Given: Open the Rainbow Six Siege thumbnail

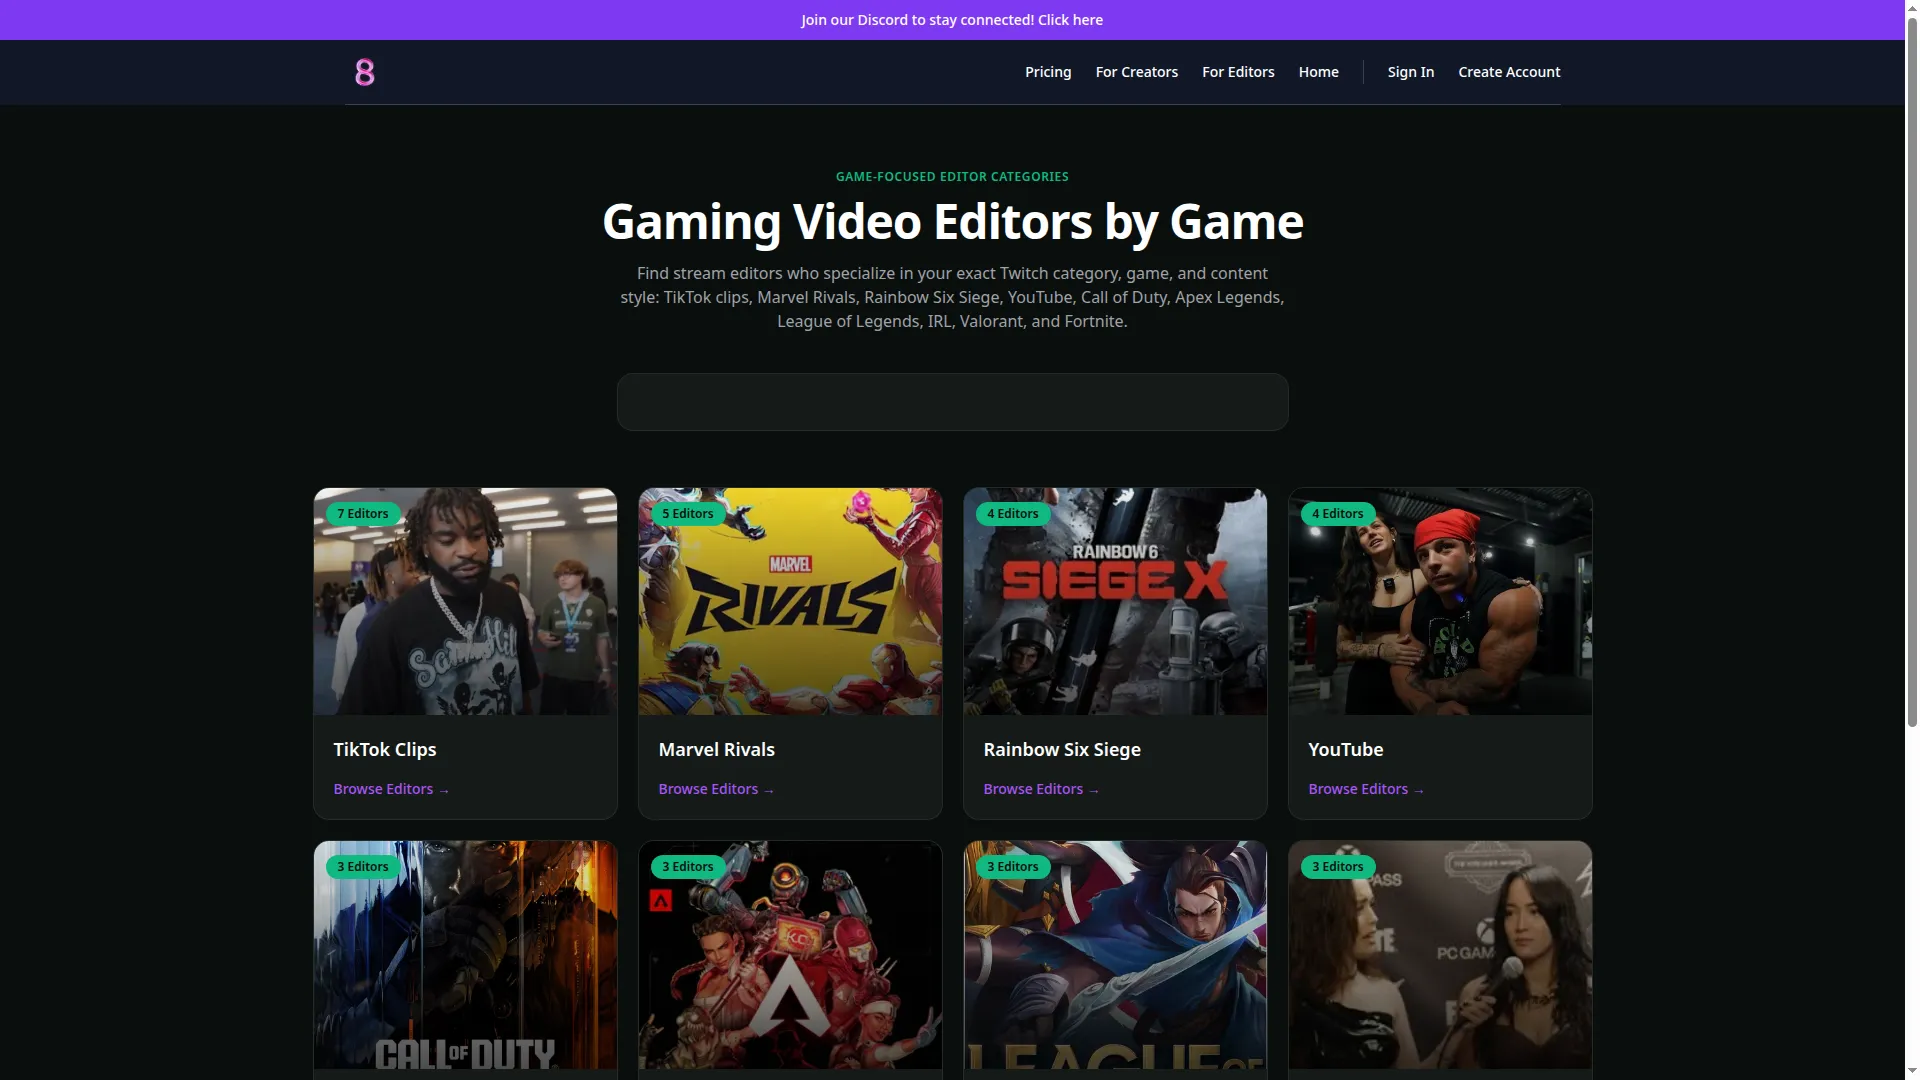Looking at the screenshot, I should 1115,601.
